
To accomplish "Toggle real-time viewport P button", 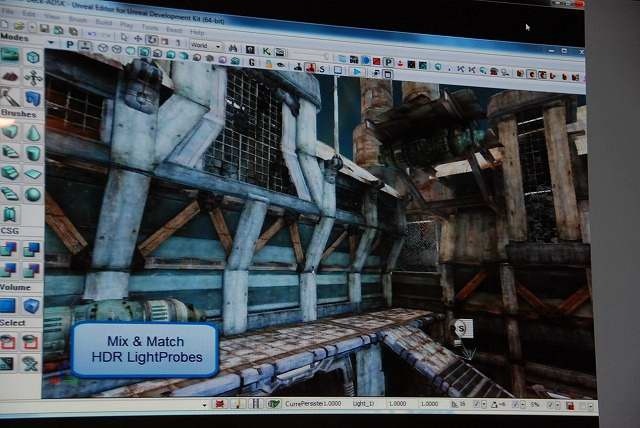I will [x=70, y=44].
